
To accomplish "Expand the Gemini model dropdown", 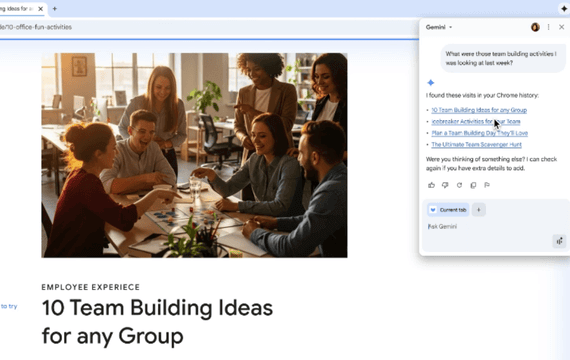I will click(439, 27).
